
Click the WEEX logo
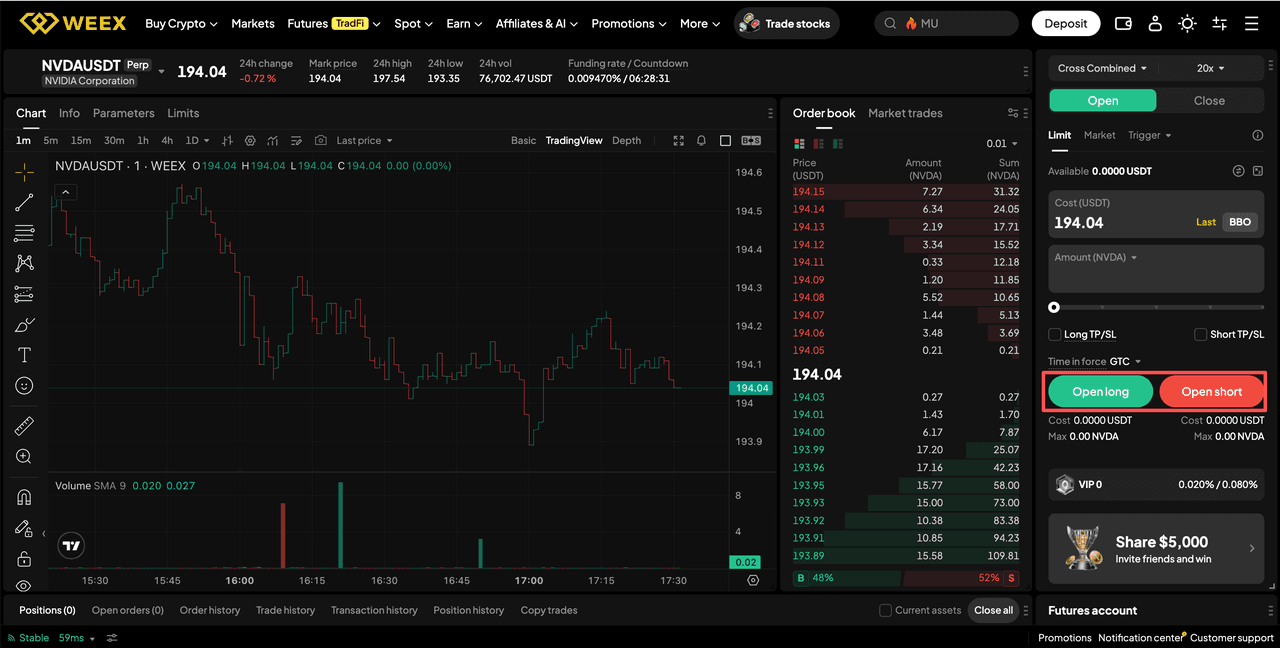[x=72, y=23]
